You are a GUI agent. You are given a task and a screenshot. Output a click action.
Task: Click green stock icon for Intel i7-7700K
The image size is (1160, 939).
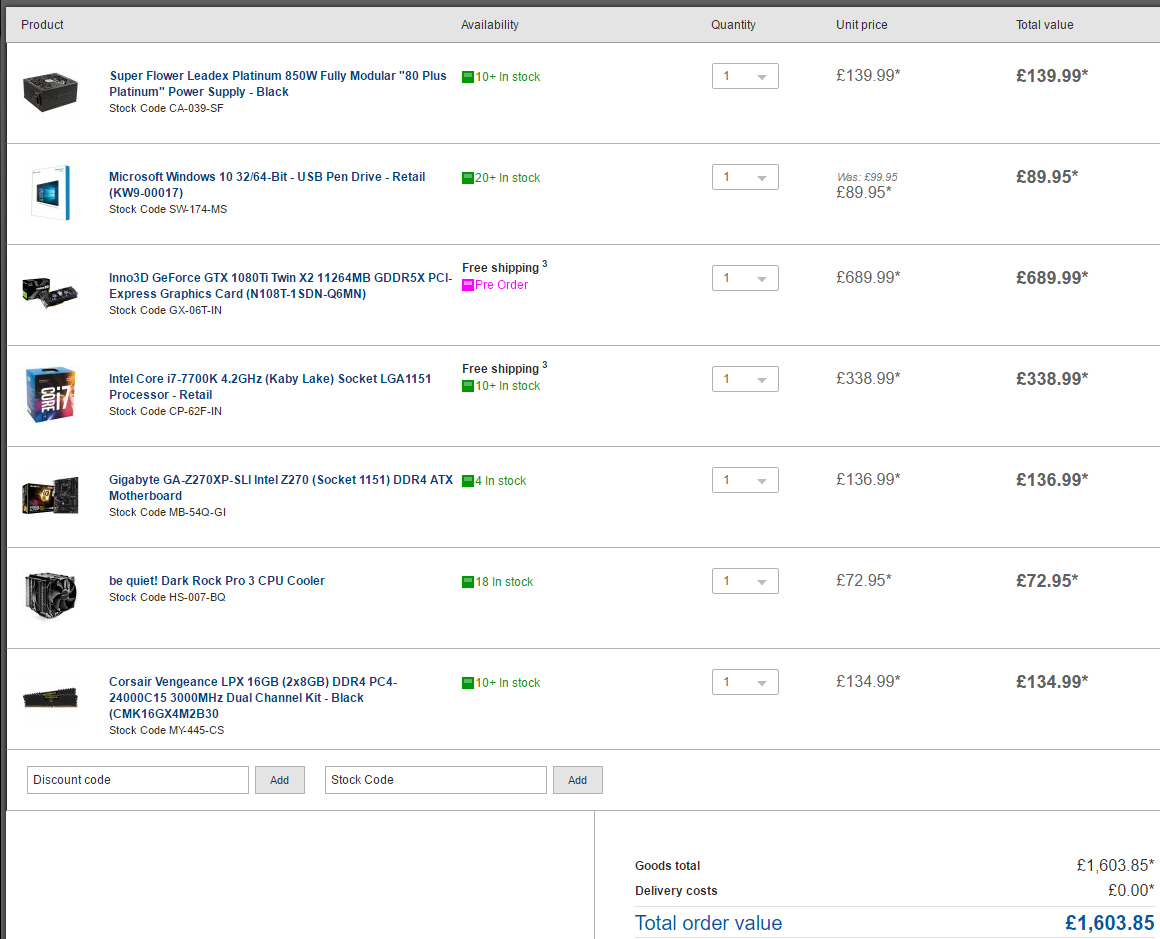[x=468, y=386]
